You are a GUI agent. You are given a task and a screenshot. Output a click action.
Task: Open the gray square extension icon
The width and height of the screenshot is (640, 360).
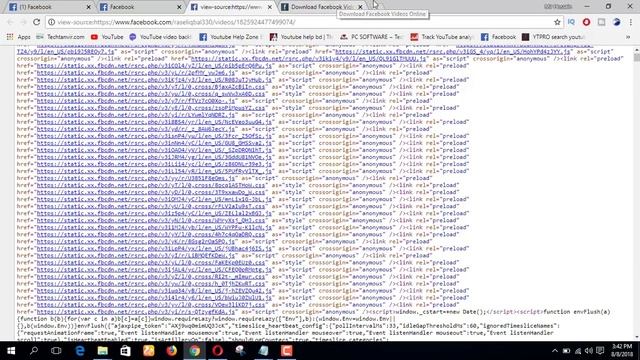pyautogui.click(x=602, y=22)
